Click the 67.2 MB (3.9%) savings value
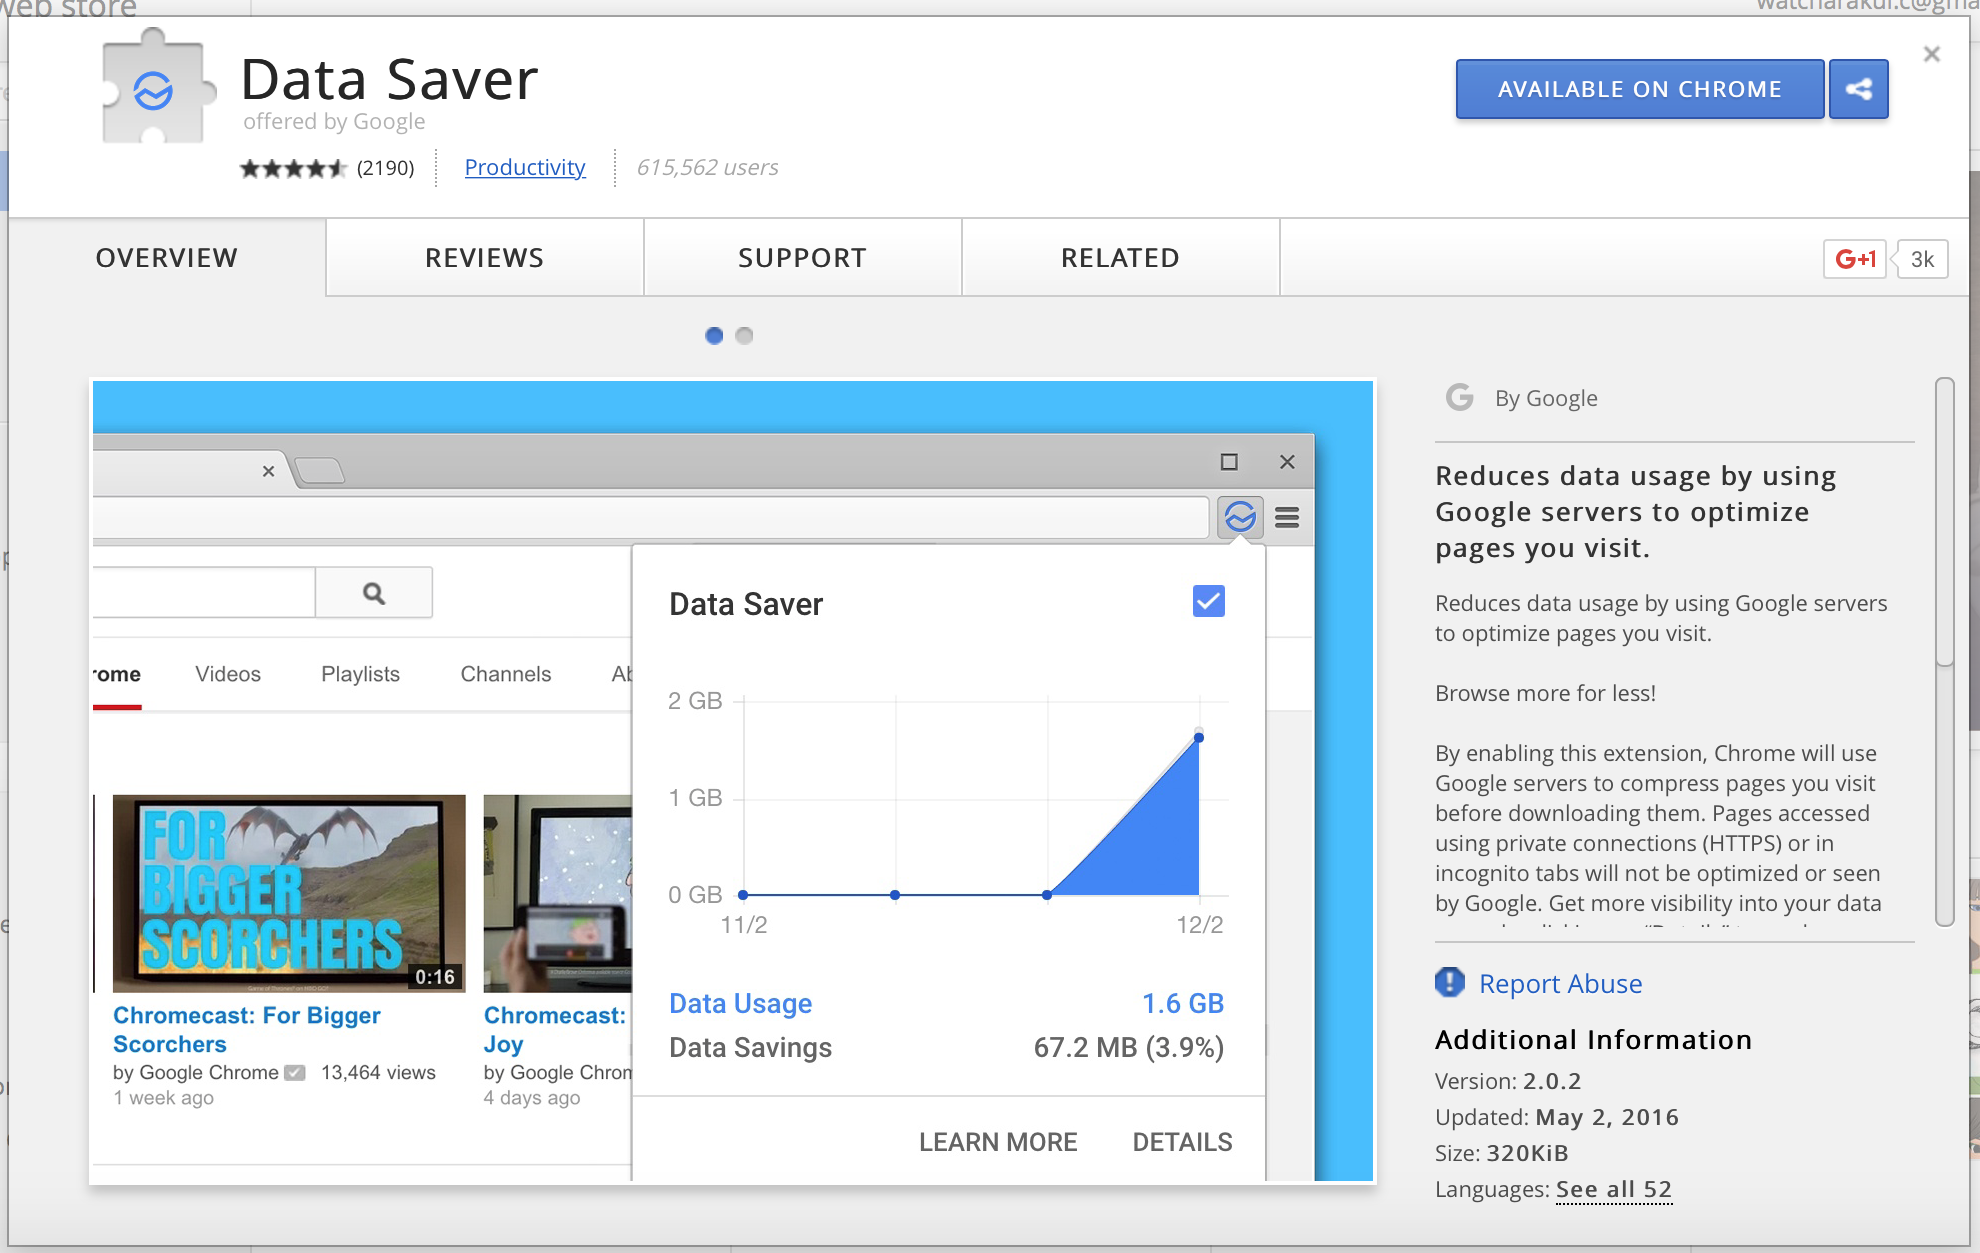Screen dimensions: 1980x1253 (x=1129, y=1047)
